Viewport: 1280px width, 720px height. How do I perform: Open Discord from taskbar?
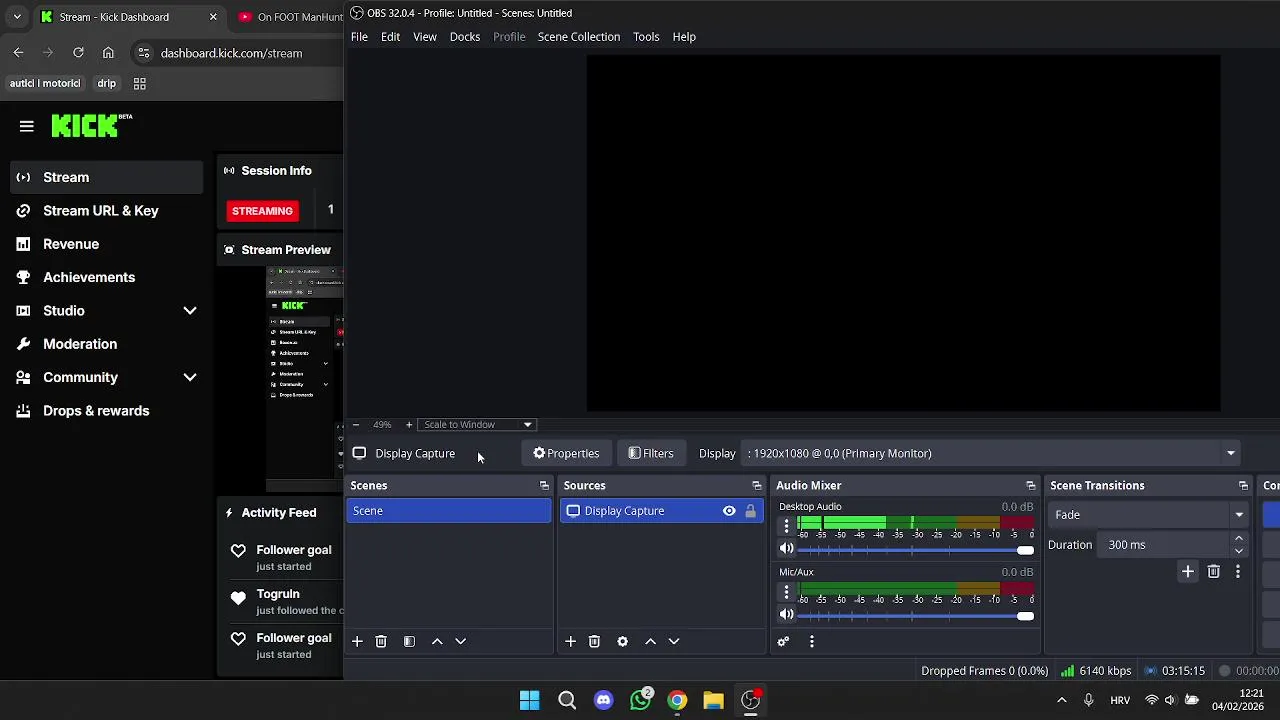pyautogui.click(x=603, y=700)
